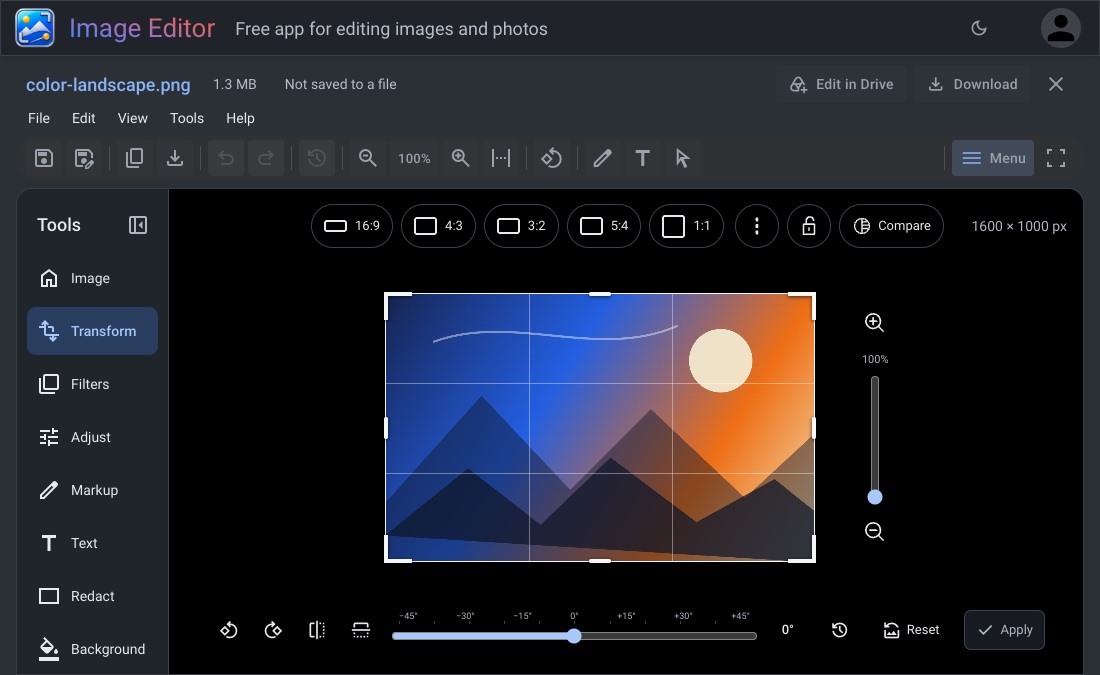Viewport: 1100px width, 675px height.
Task: Select the pointer cursor tool
Action: (683, 158)
